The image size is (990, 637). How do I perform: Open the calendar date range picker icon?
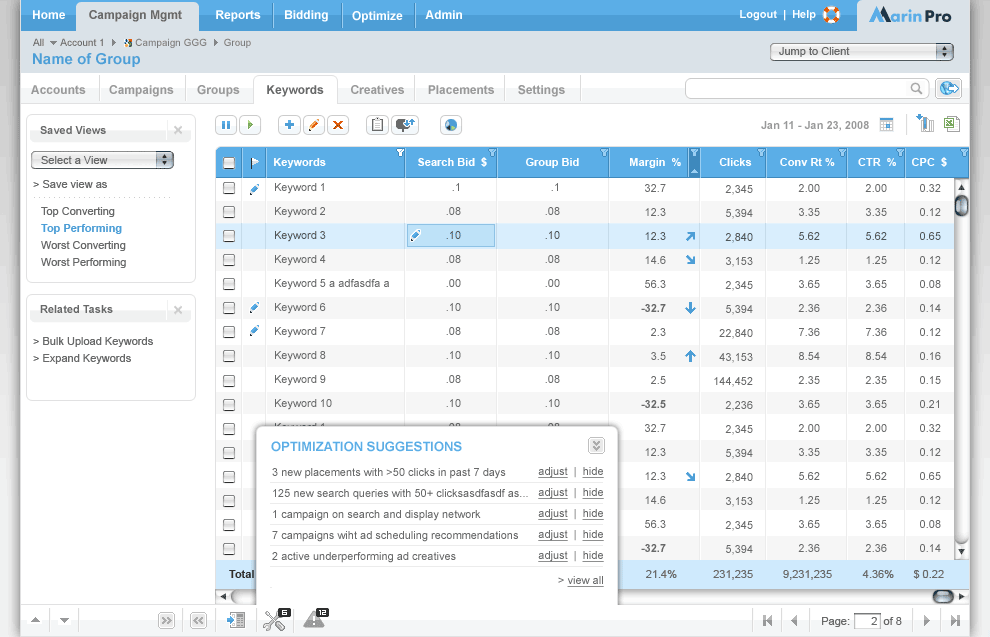pos(886,125)
